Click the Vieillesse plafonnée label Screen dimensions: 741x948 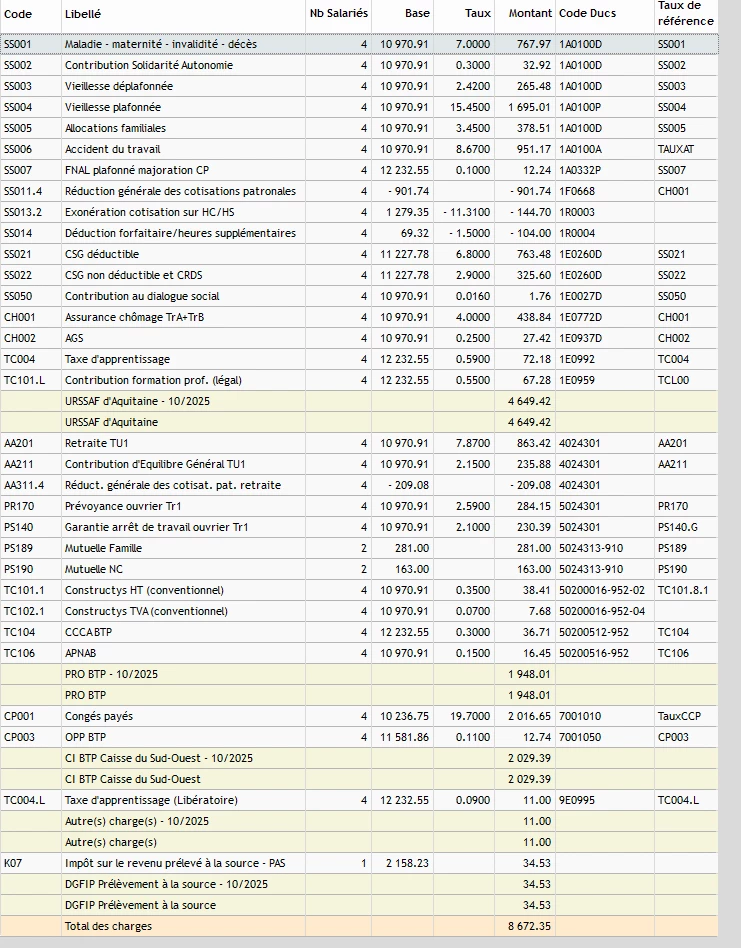pyautogui.click(x=113, y=108)
